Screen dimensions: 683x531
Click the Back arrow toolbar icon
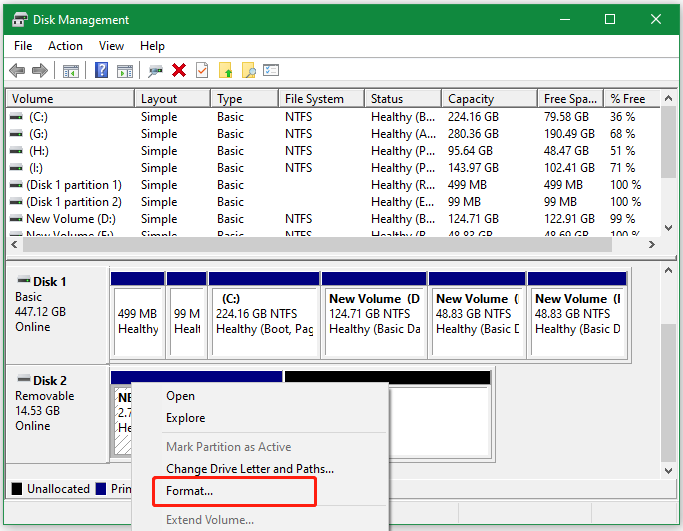coord(17,70)
